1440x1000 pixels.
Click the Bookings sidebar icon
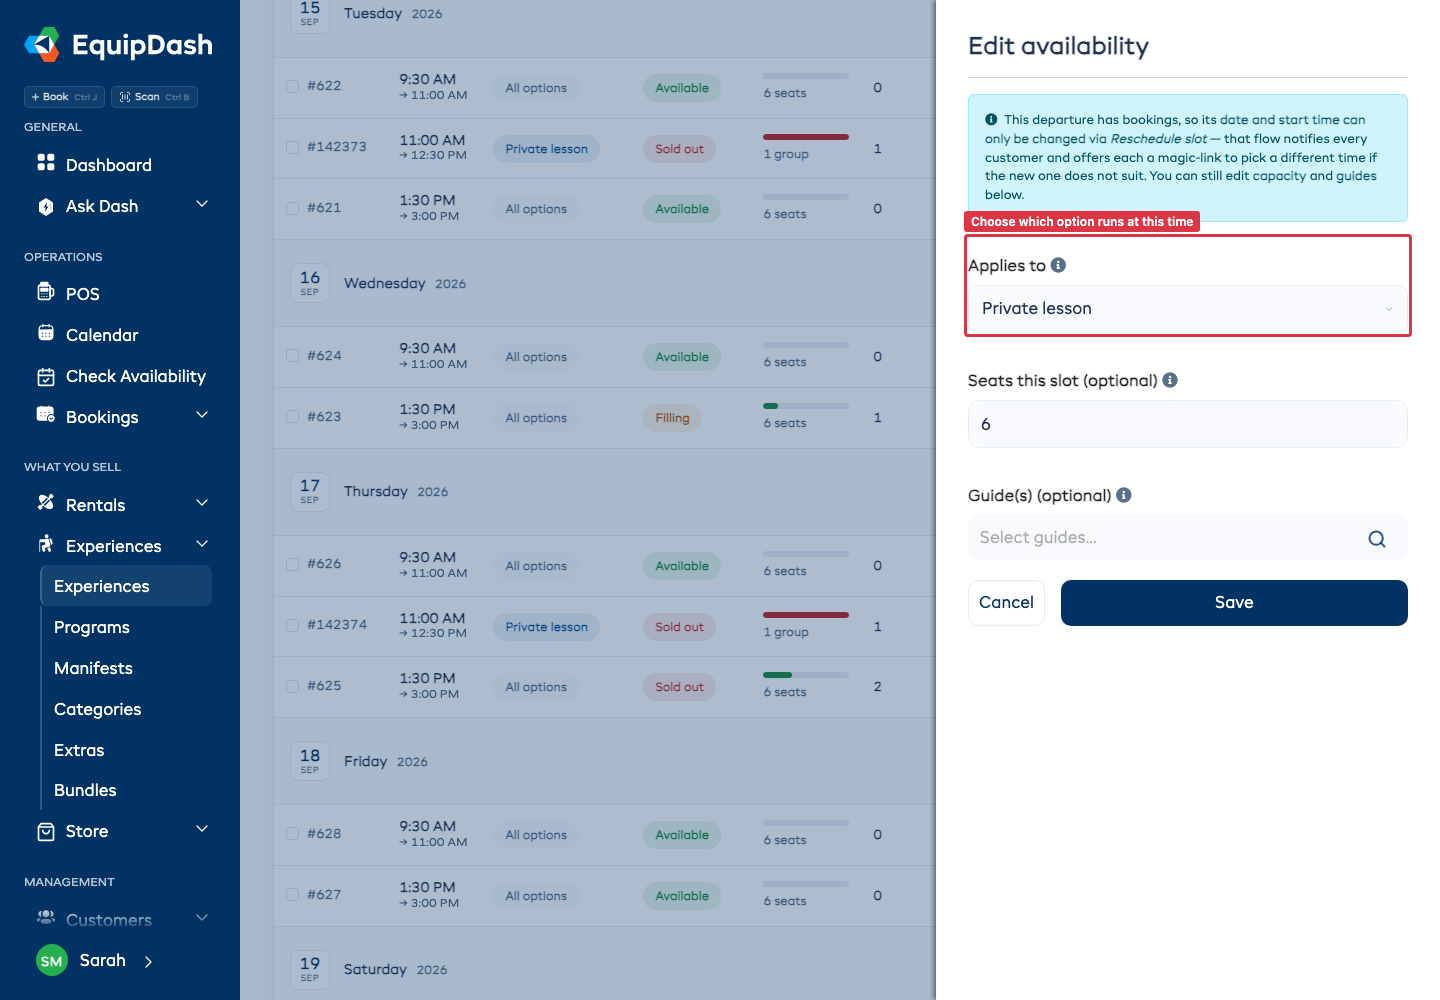coord(46,415)
